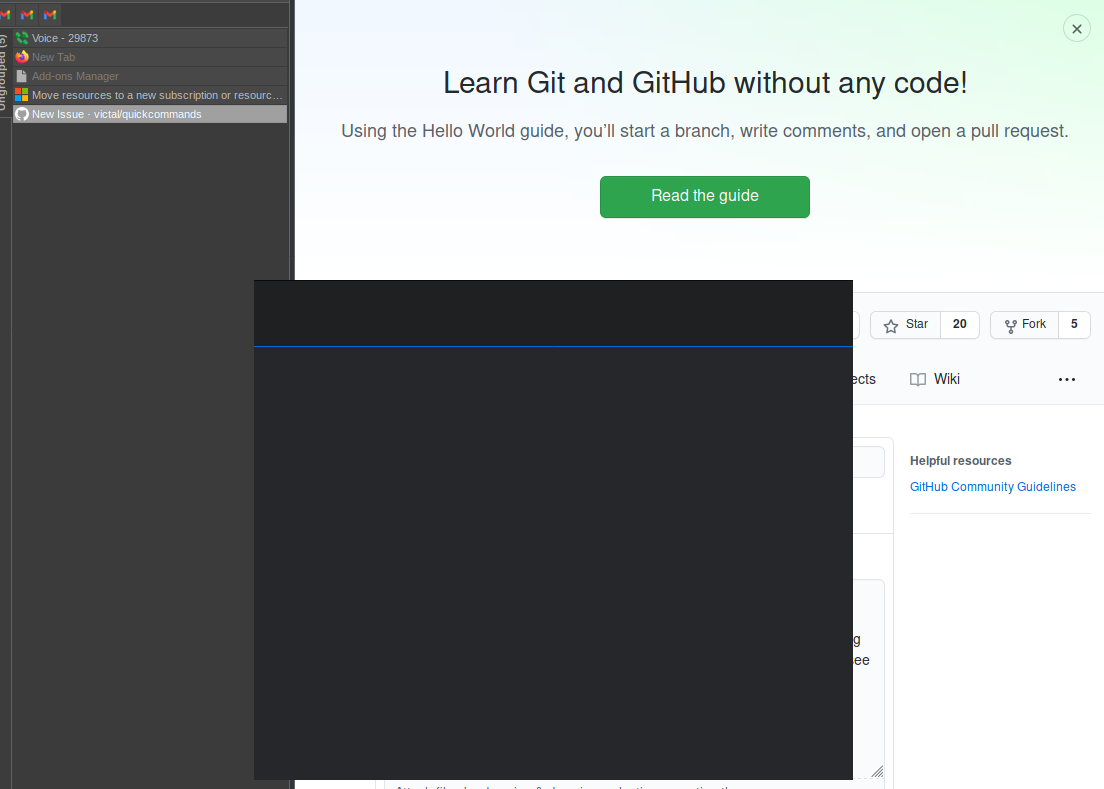Viewport: 1104px width, 789px height.
Task: Click the star icon in Star button
Action: [x=891, y=325]
